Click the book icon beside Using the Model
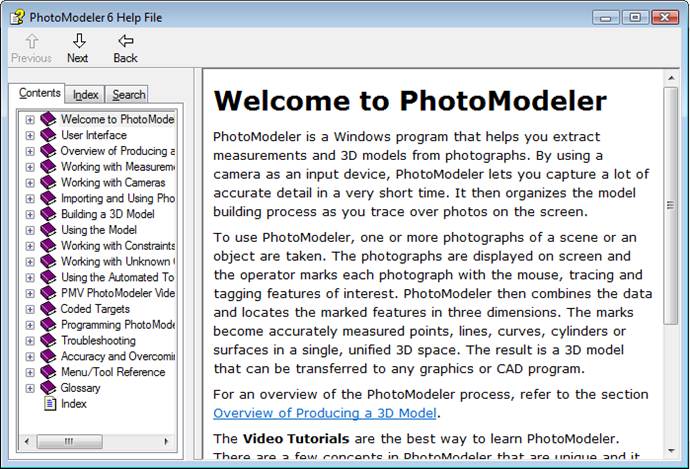 pos(49,230)
